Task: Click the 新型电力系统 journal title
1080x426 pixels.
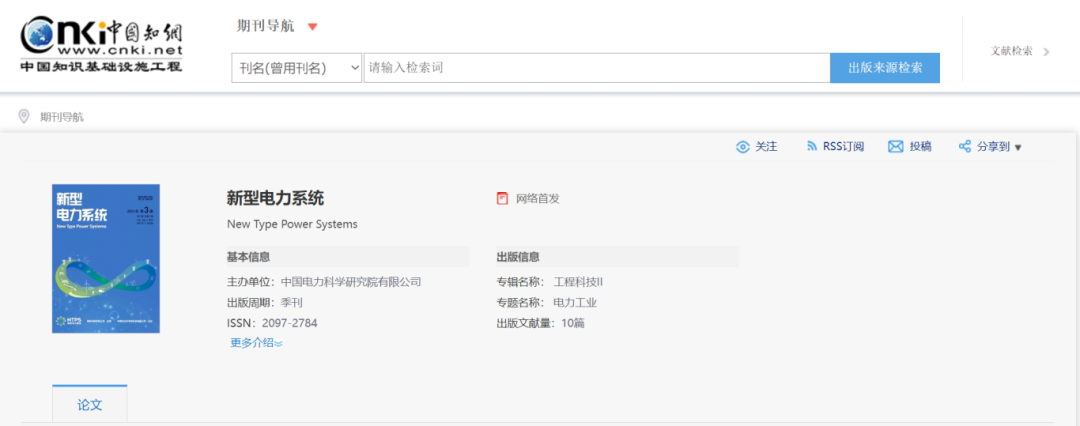Action: pyautogui.click(x=276, y=199)
